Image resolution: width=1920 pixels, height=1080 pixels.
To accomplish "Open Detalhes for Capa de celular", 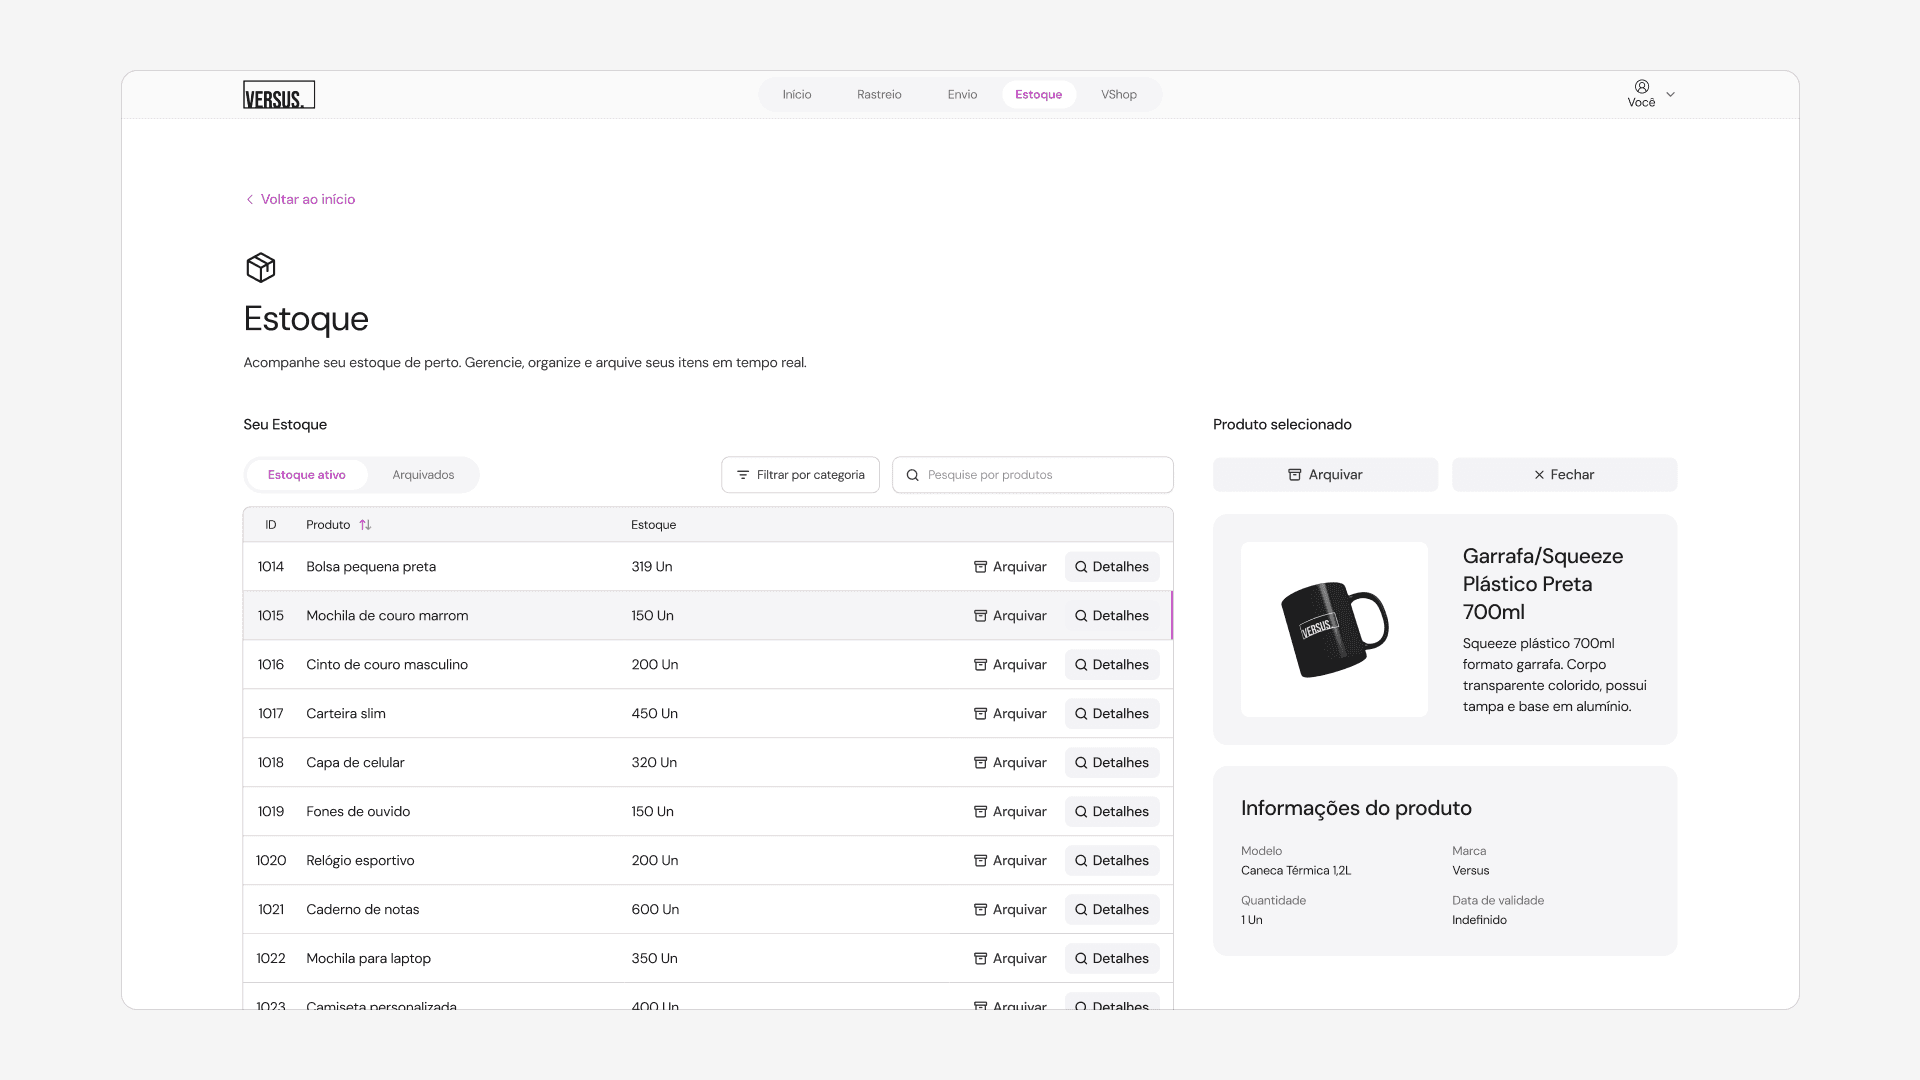I will tap(1111, 763).
